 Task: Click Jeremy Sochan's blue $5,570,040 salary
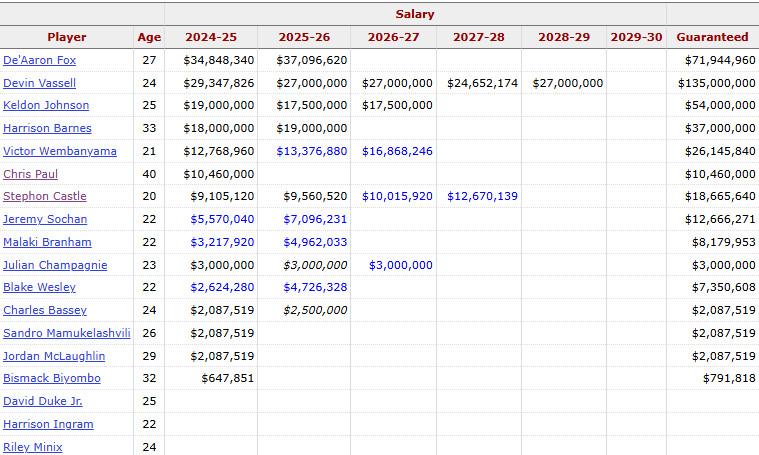pyautogui.click(x=222, y=219)
